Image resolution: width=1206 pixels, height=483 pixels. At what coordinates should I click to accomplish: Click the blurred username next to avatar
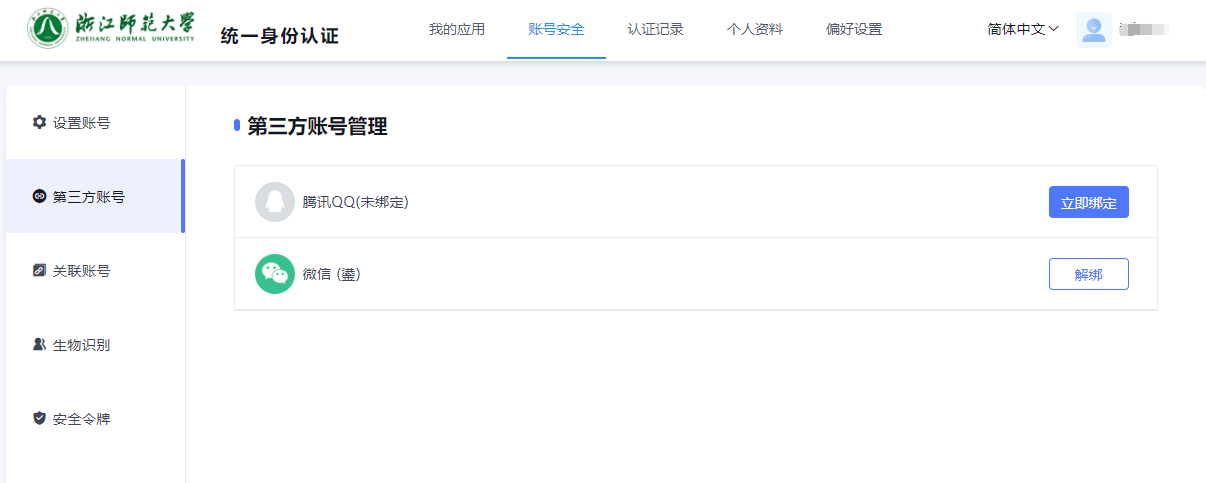(1144, 30)
